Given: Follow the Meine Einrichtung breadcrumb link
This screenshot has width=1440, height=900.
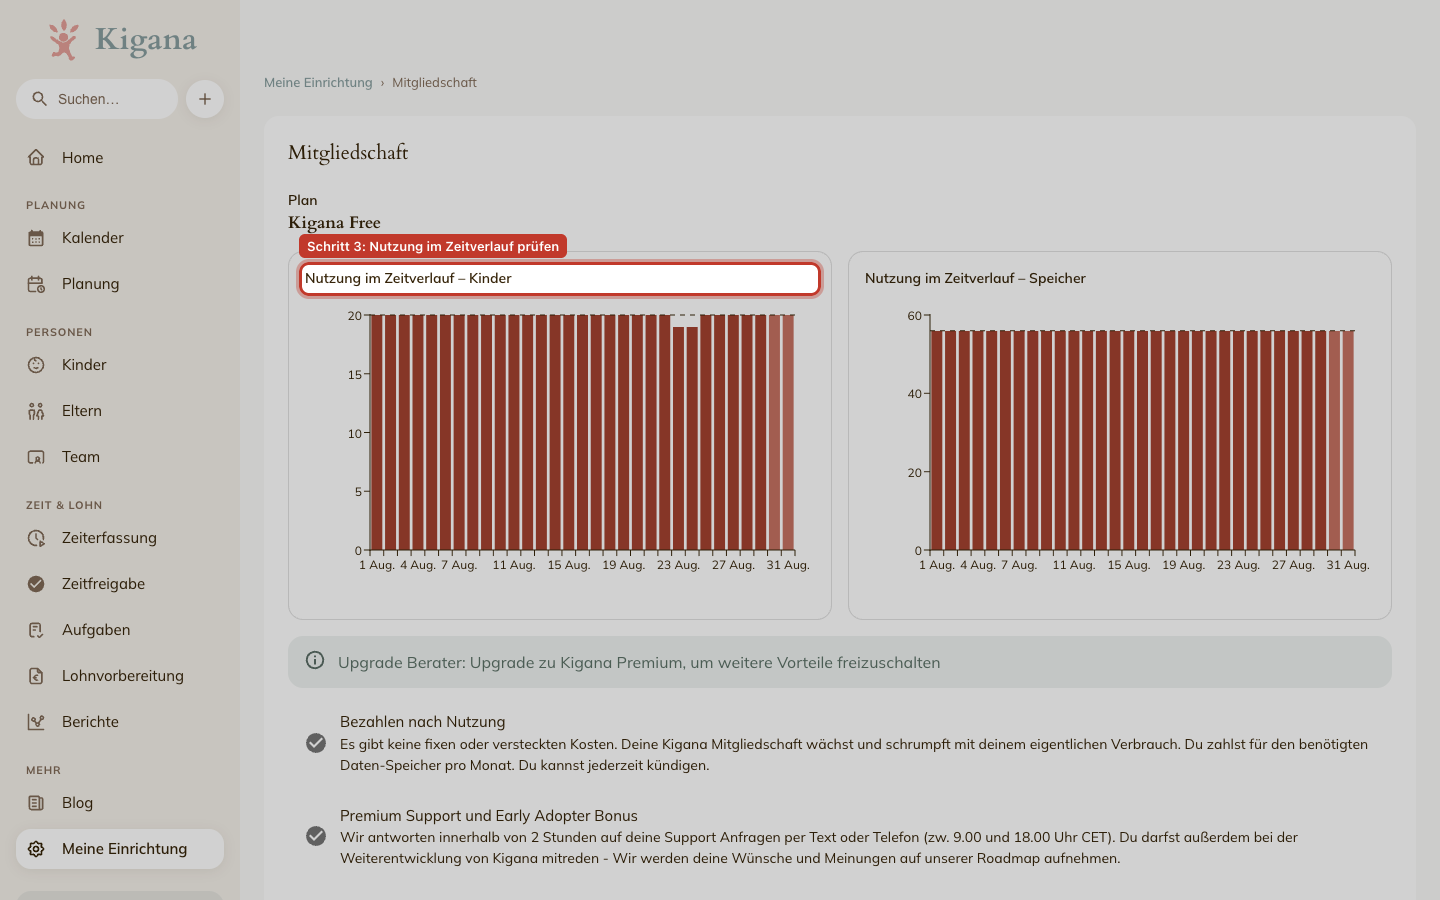Looking at the screenshot, I should (x=318, y=83).
